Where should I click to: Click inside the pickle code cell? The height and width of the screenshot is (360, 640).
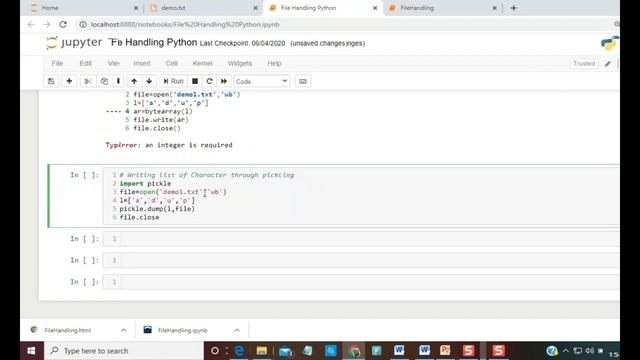tap(361, 196)
